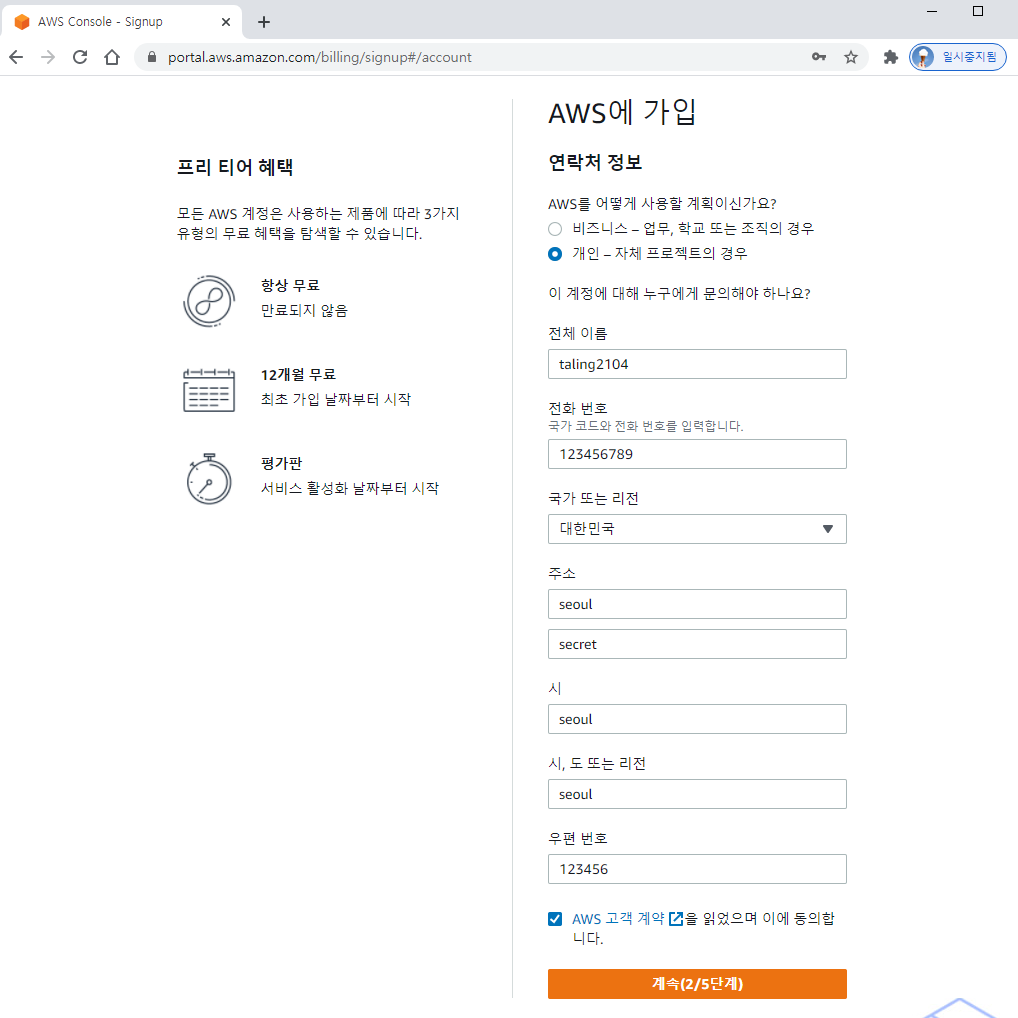This screenshot has height=1018, width=1018.
Task: Click the 시 city input field
Action: coord(697,719)
